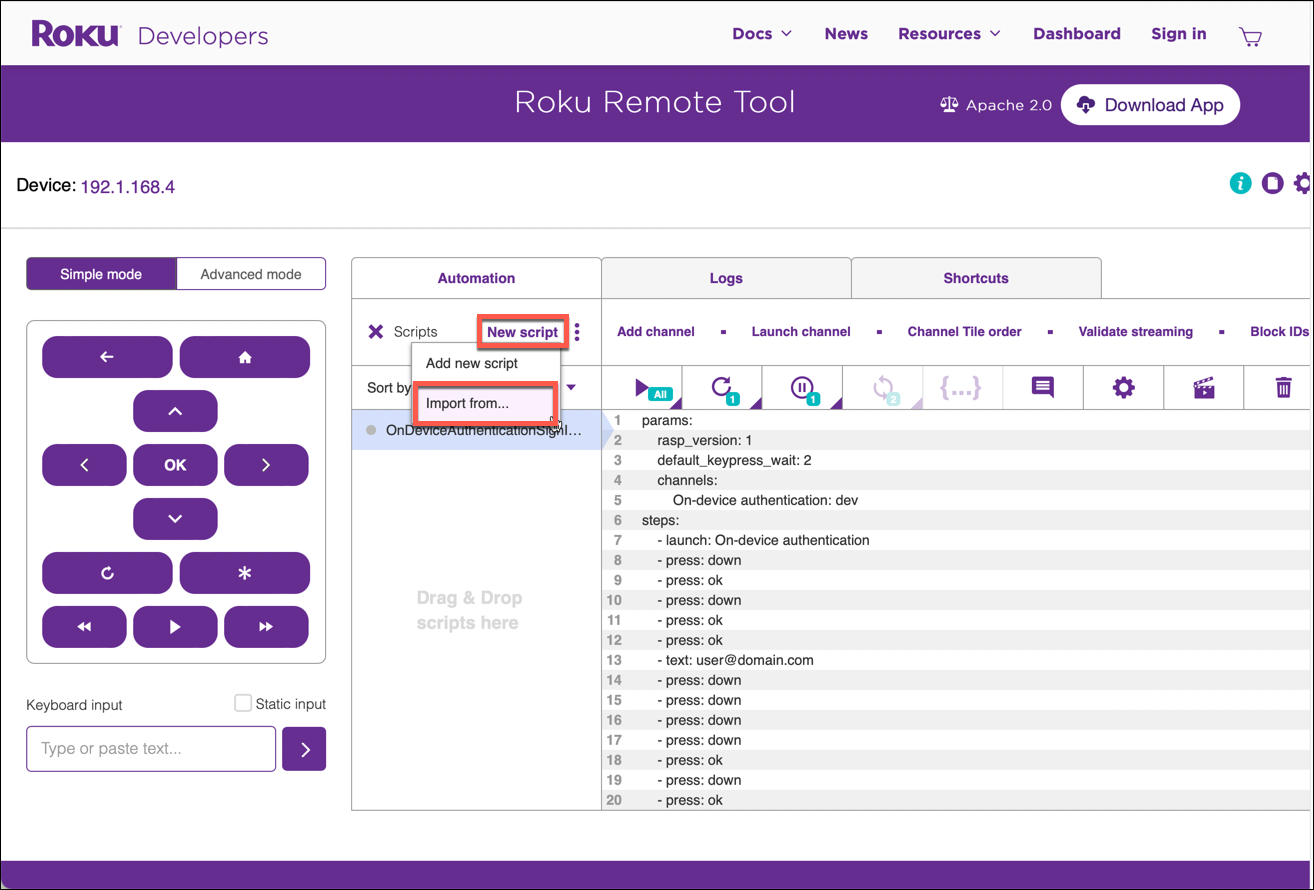This screenshot has height=890, width=1314.
Task: Click the Download App button
Action: [1150, 104]
